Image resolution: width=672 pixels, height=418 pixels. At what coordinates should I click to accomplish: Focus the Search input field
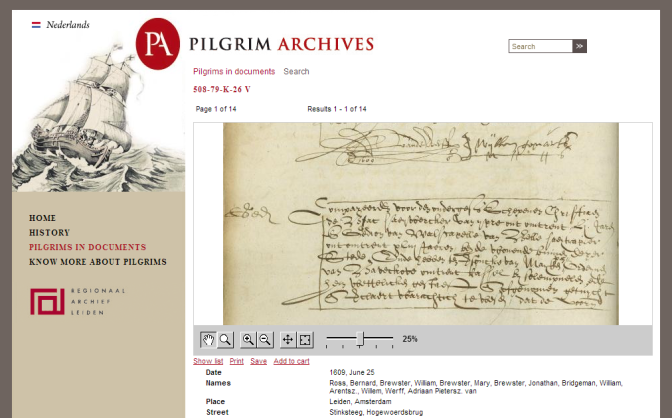[540, 46]
